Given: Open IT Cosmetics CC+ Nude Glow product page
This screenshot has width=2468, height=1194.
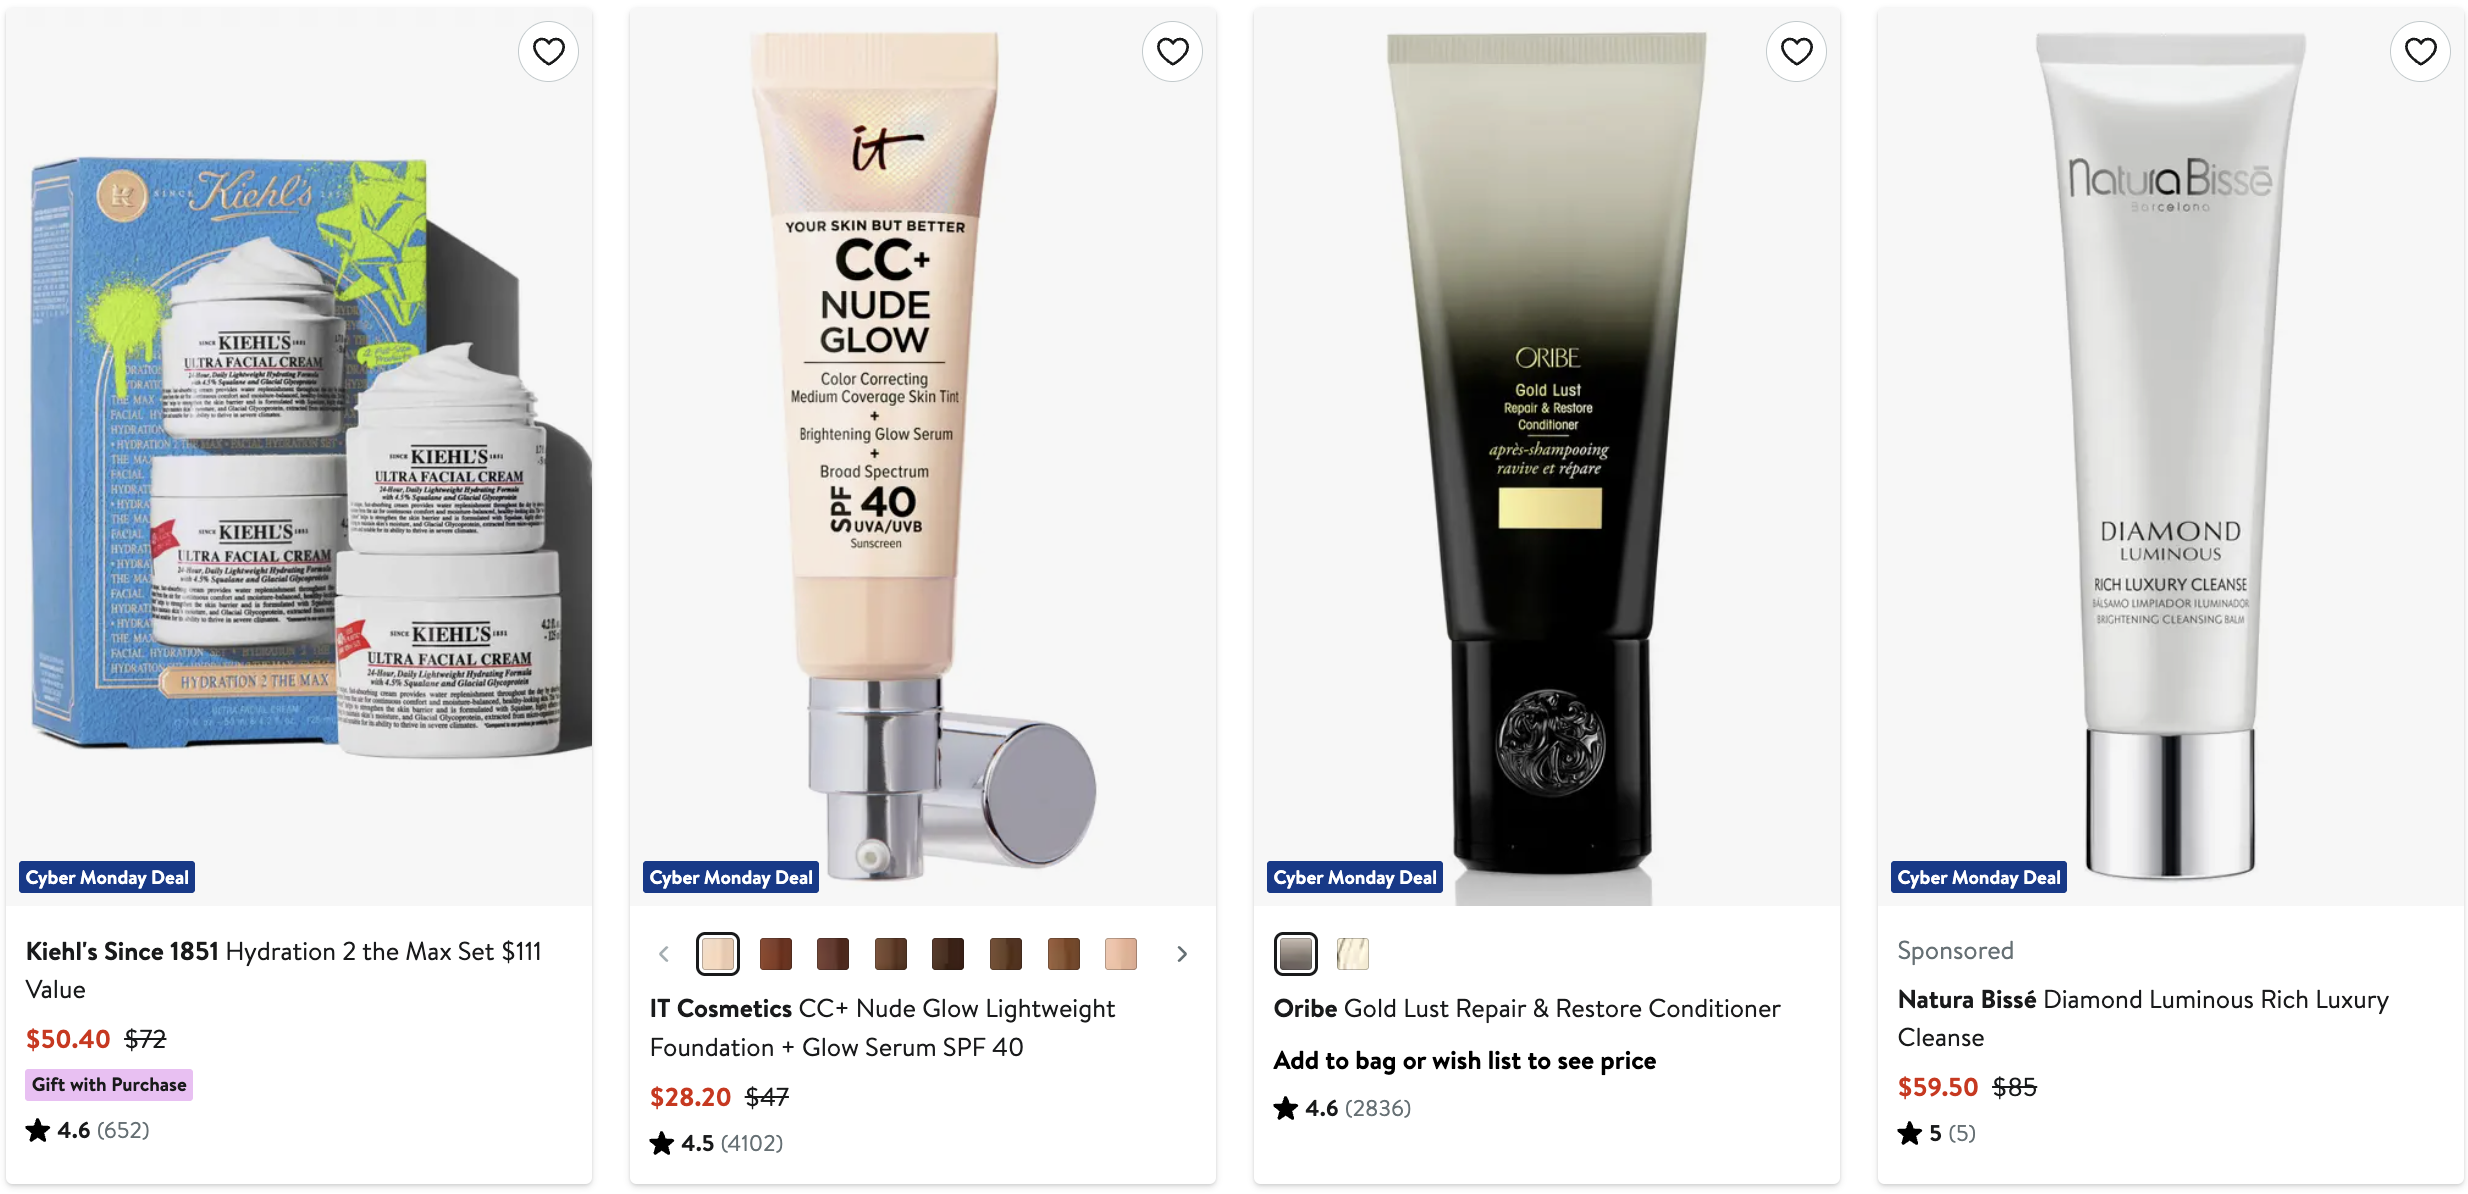Looking at the screenshot, I should tap(882, 1028).
